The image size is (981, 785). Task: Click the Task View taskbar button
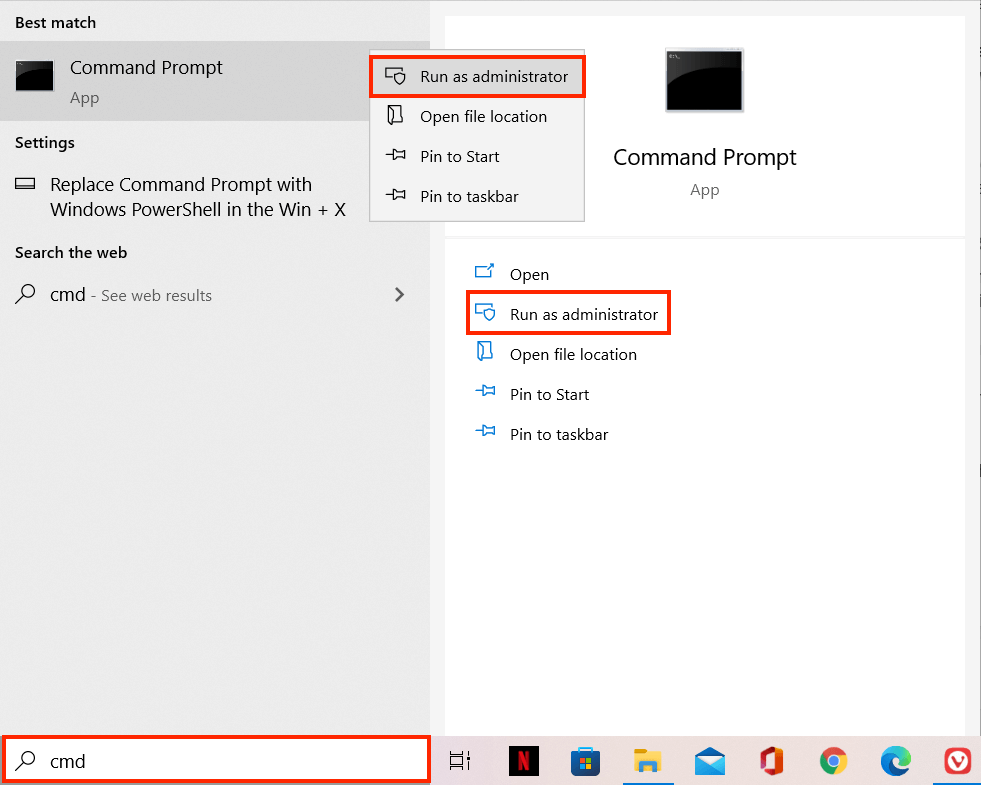coord(460,761)
